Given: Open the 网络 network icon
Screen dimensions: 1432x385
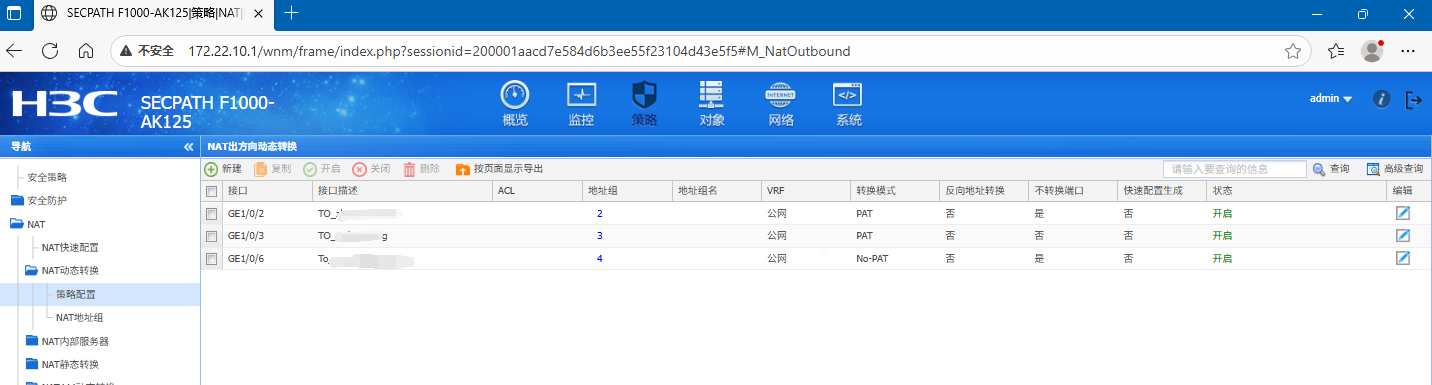Looking at the screenshot, I should (x=780, y=104).
